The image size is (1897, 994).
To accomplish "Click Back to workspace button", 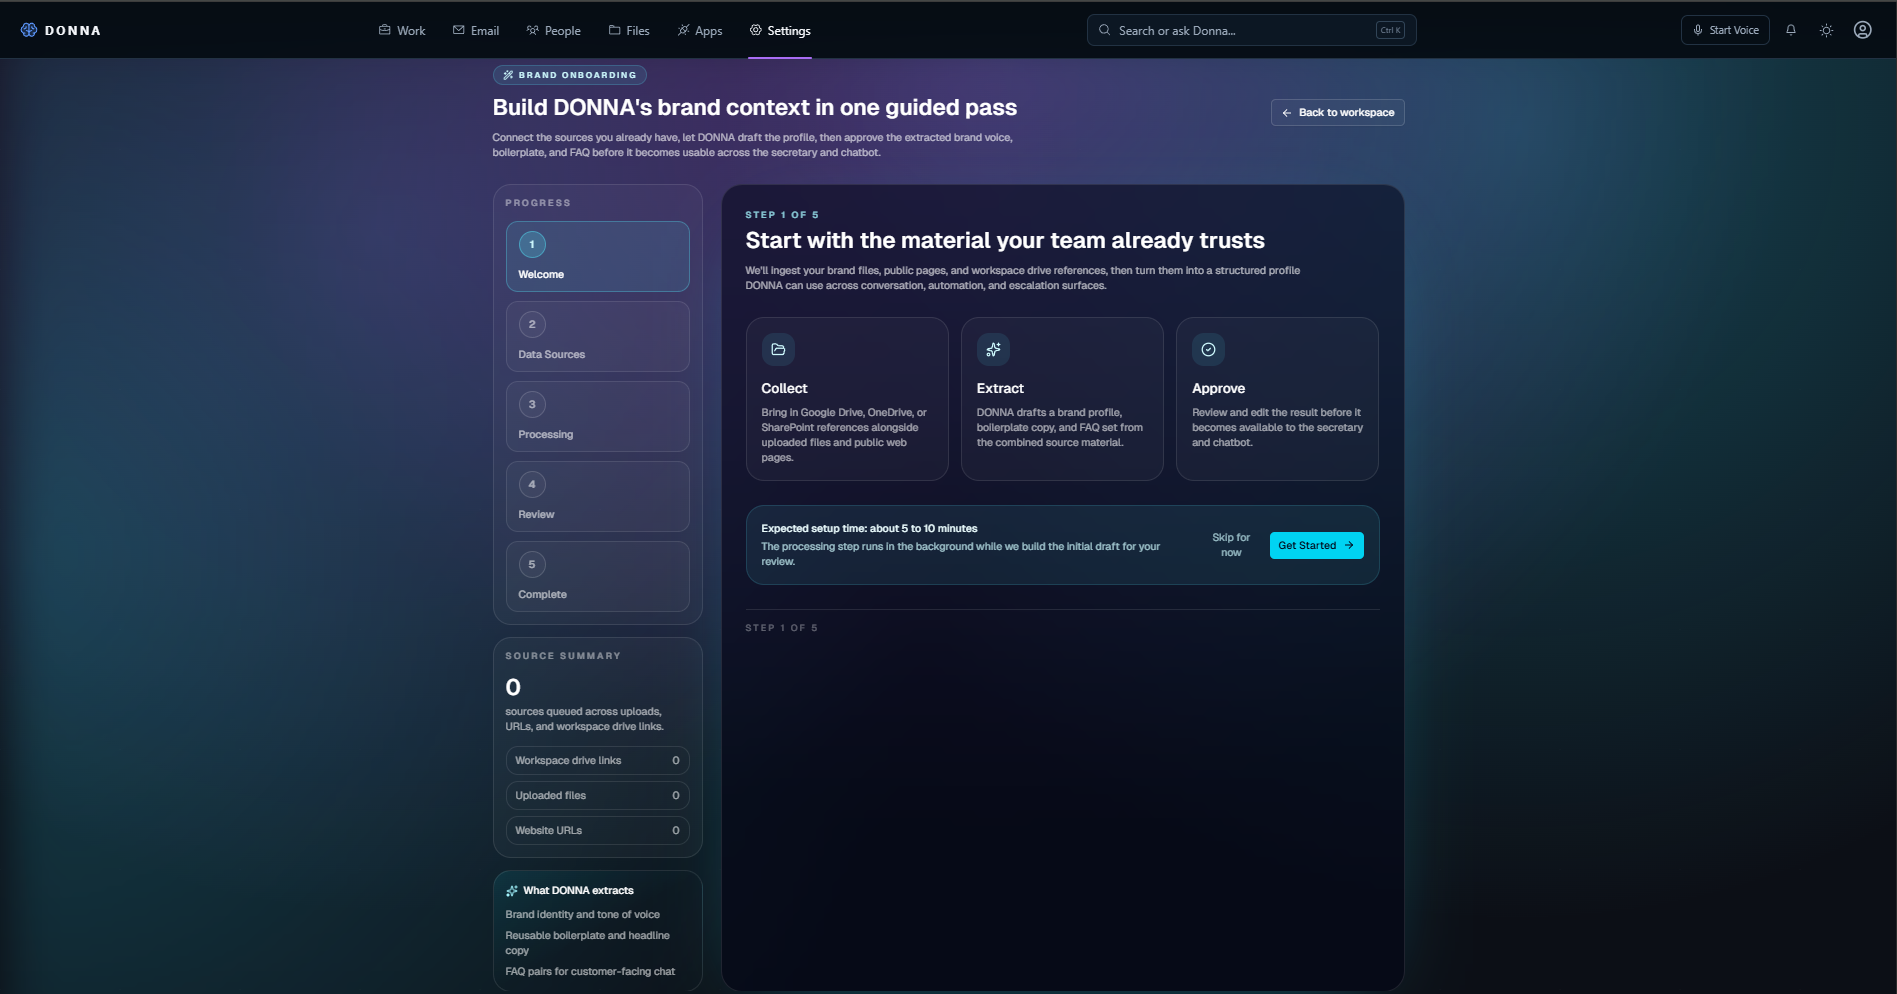I will click(x=1337, y=112).
